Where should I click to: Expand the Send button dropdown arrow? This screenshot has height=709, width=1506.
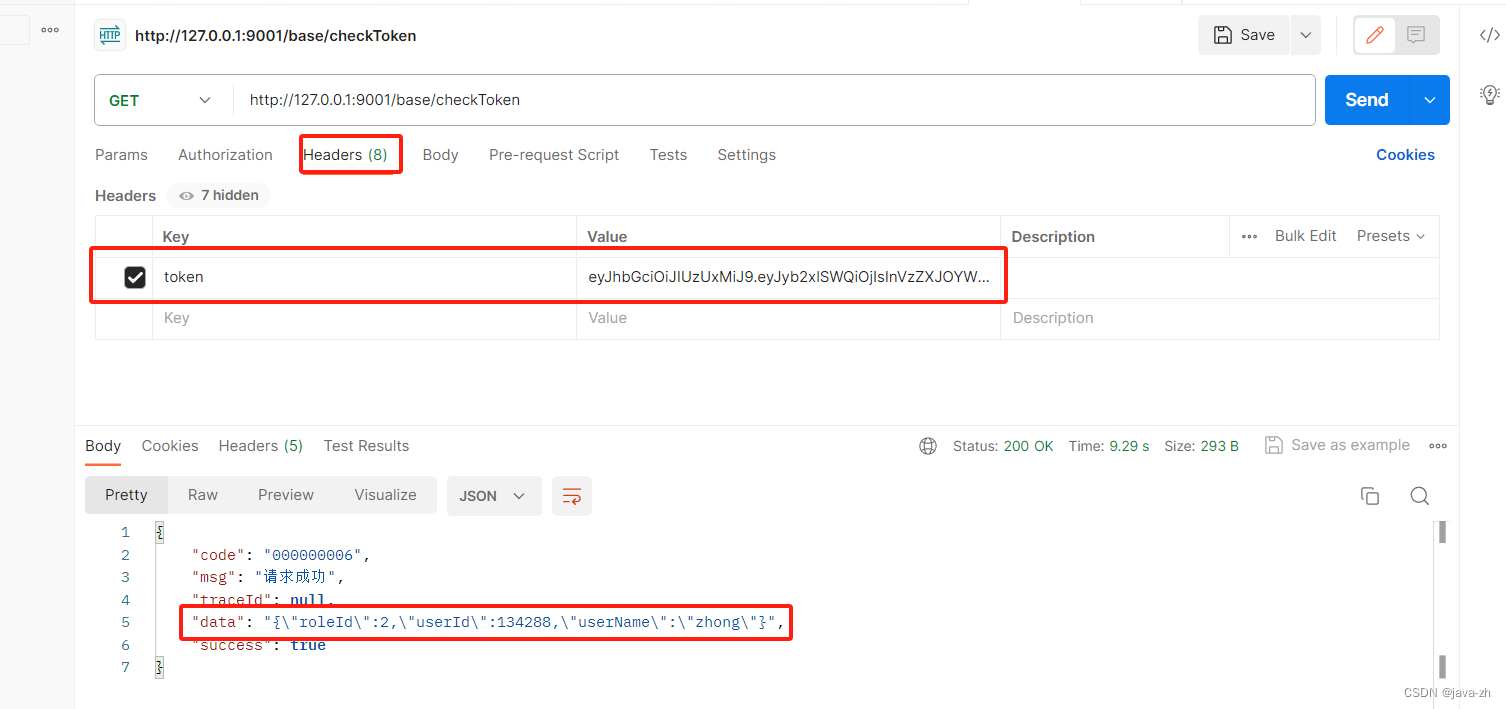pos(1429,100)
